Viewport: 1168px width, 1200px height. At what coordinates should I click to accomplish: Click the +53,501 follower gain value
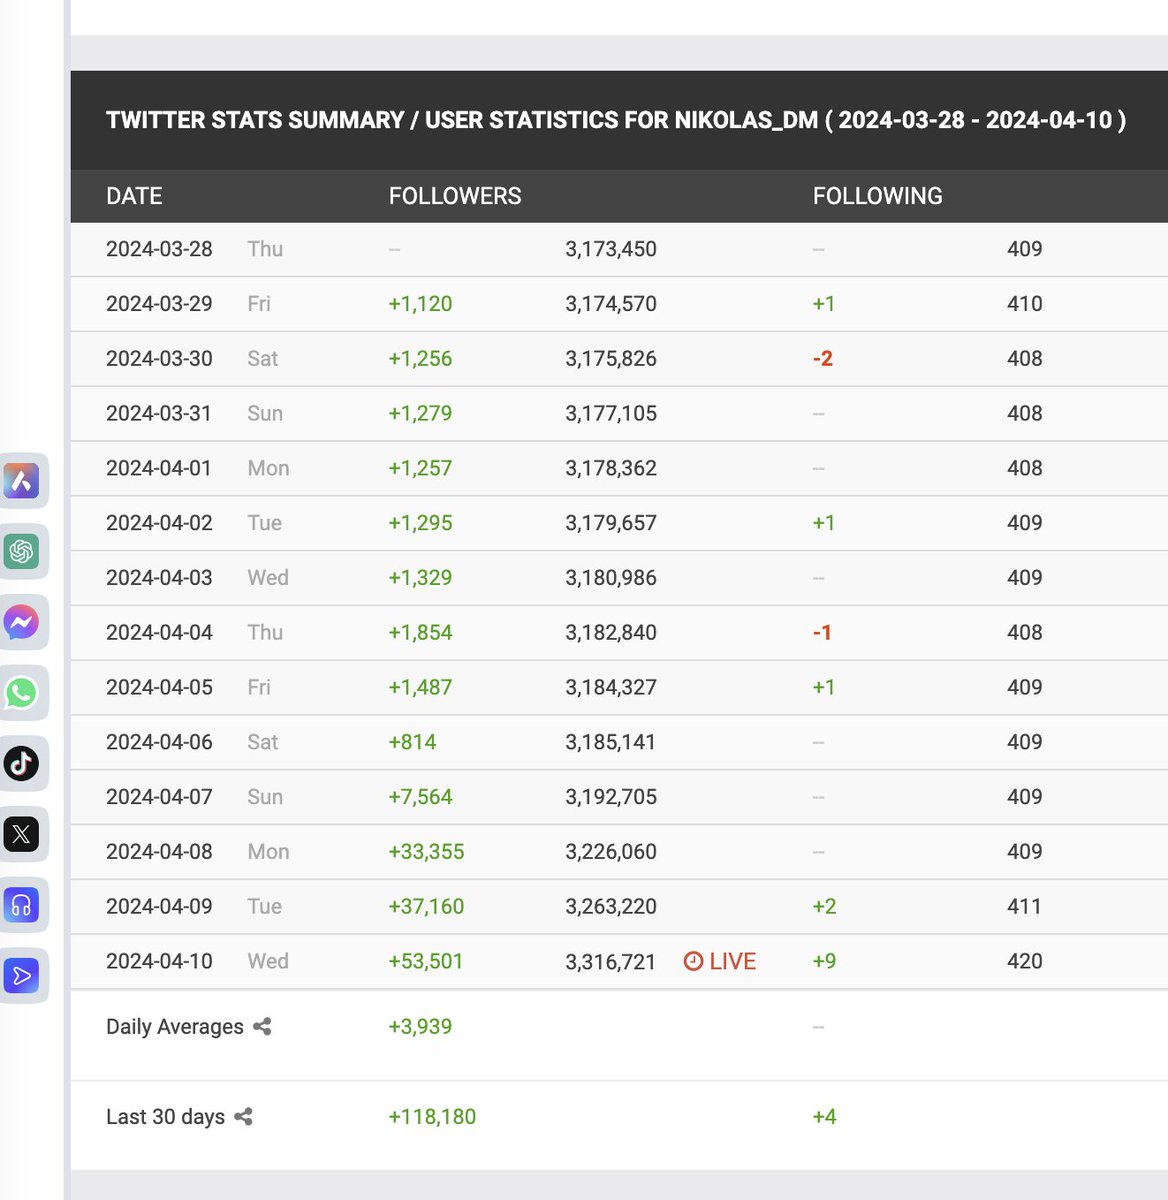(425, 961)
